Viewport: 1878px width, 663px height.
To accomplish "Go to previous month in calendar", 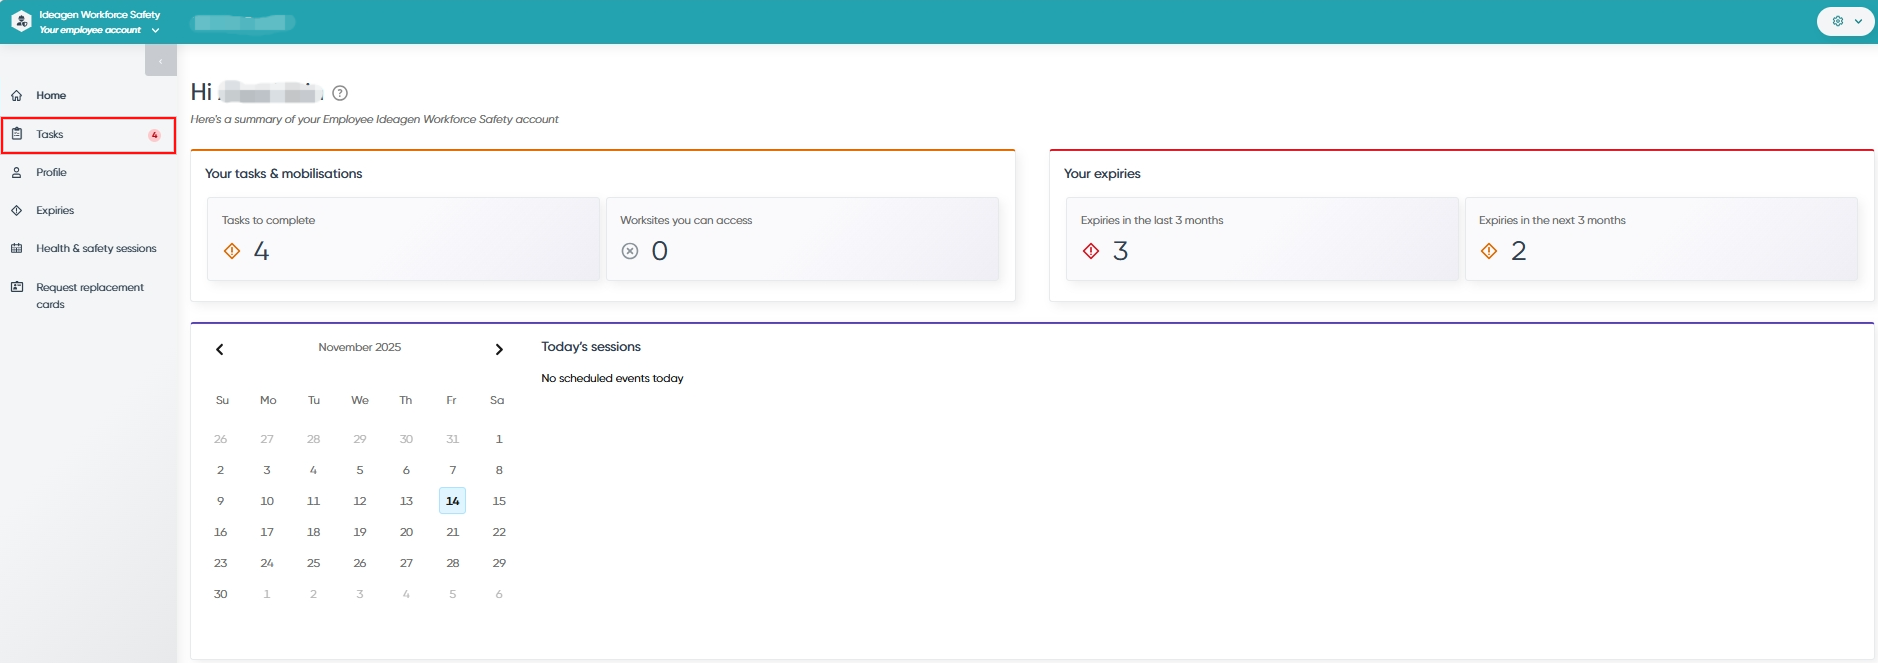I will (x=220, y=349).
